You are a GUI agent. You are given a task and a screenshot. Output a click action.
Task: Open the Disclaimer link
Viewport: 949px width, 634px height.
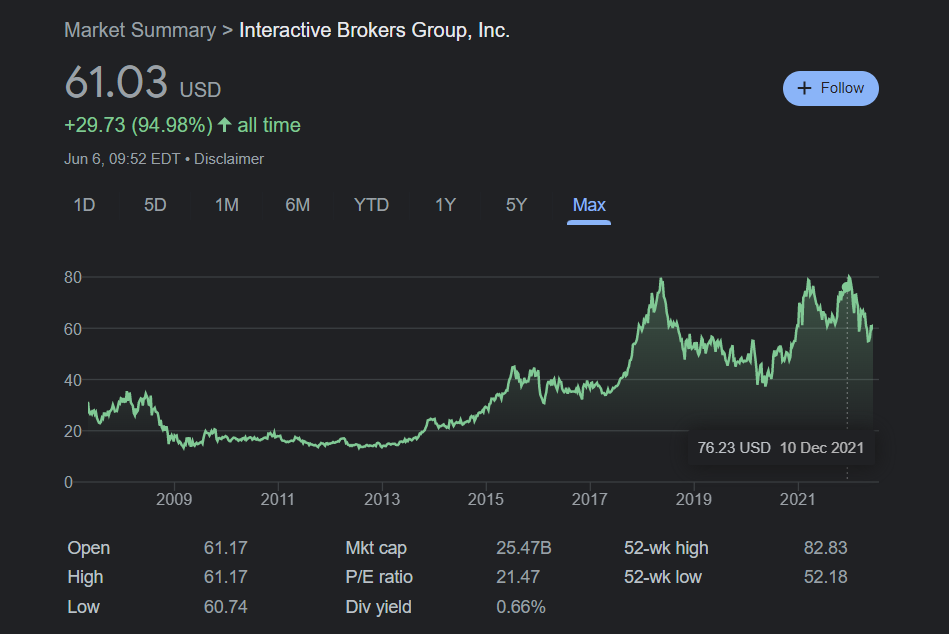coord(229,158)
